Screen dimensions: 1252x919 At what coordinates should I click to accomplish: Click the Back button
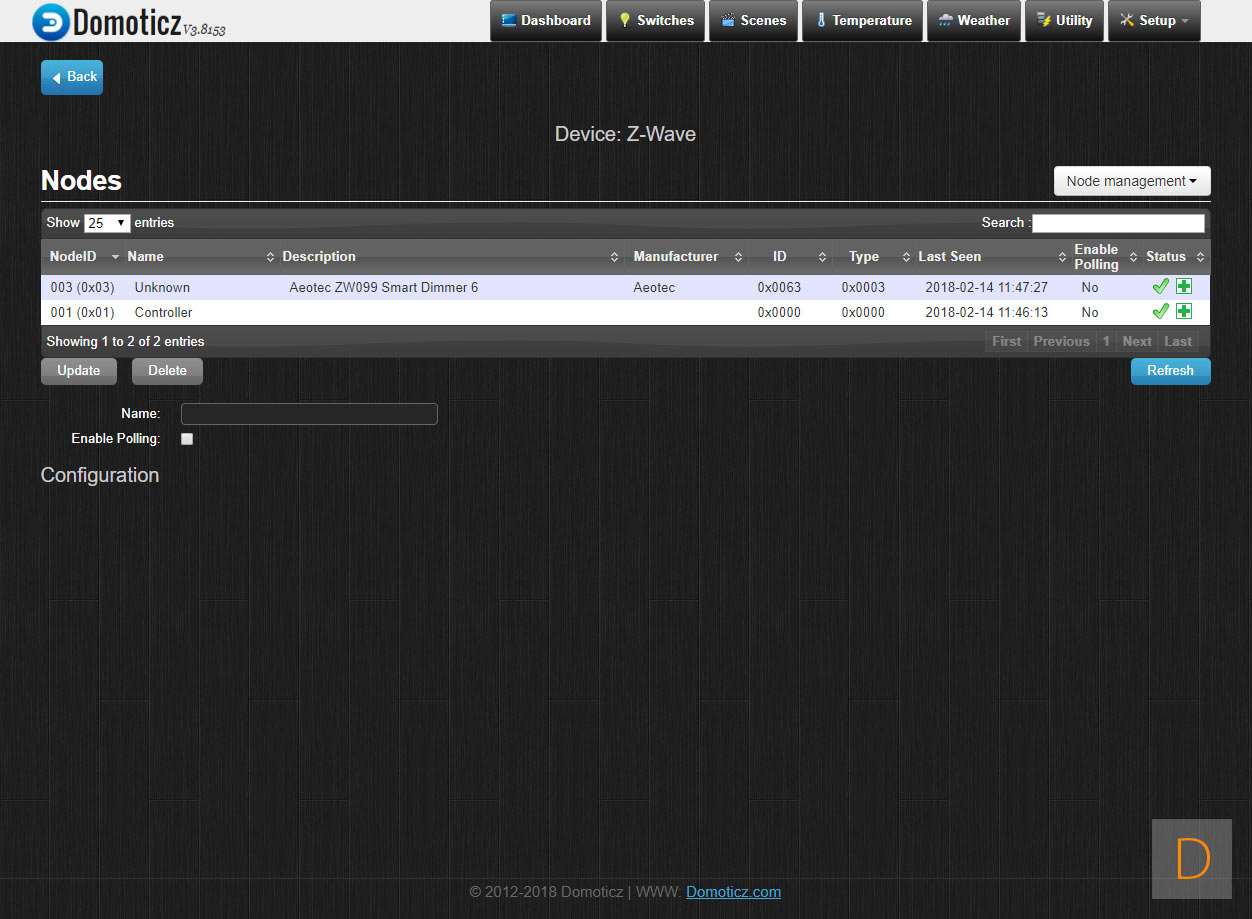pos(72,77)
